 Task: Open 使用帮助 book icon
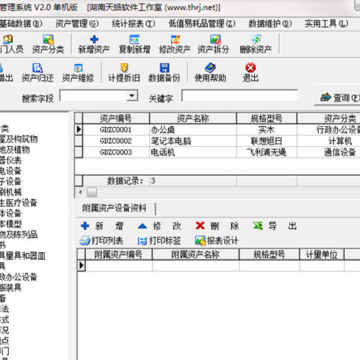pyautogui.click(x=210, y=68)
